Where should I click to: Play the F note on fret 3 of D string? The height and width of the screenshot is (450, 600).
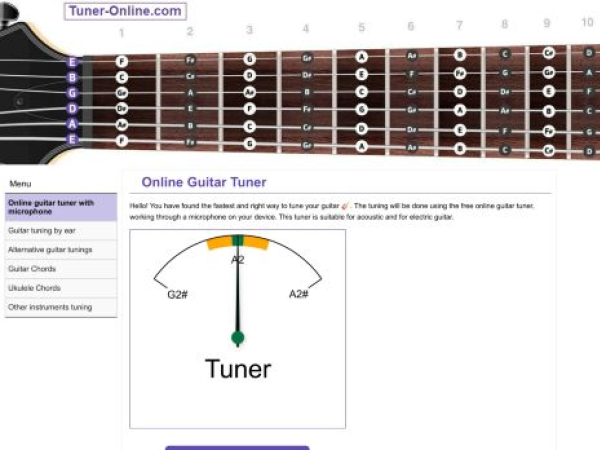pyautogui.click(x=249, y=109)
